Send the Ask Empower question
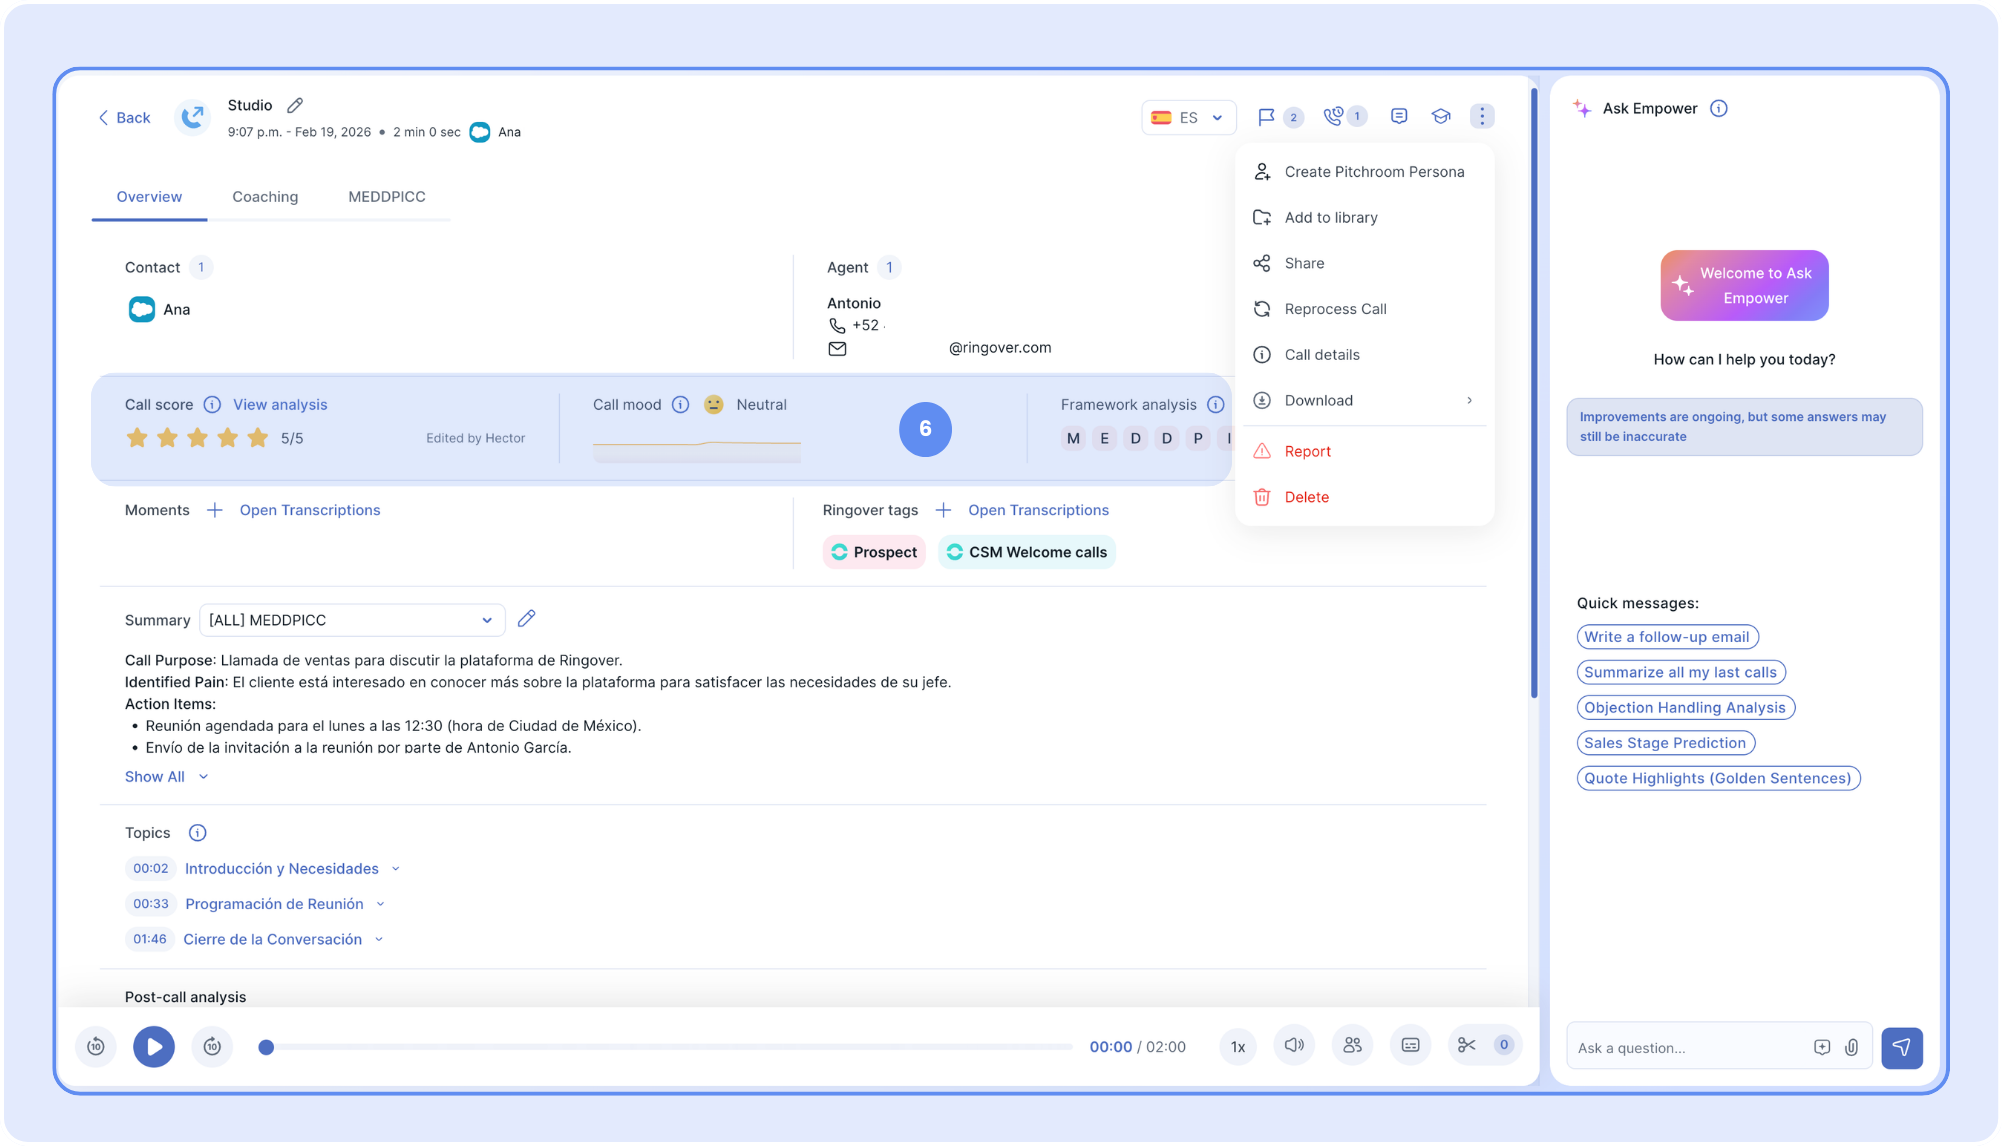Image resolution: width=2003 pixels, height=1147 pixels. click(x=1901, y=1048)
